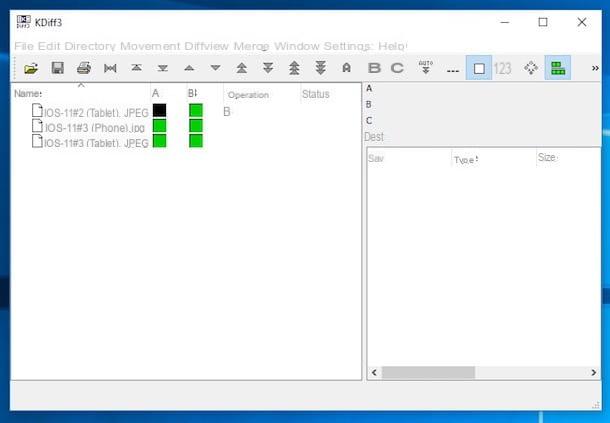Toggle green split diff window icon
The width and height of the screenshot is (610, 423).
557,68
